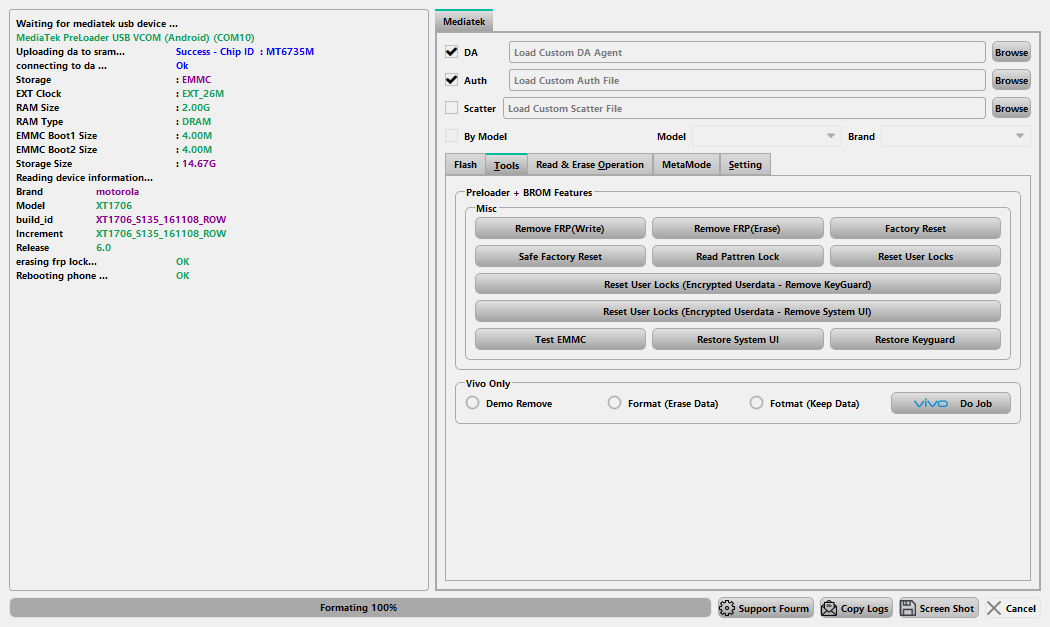The image size is (1050, 627).
Task: Open the Model dropdown
Action: [767, 136]
